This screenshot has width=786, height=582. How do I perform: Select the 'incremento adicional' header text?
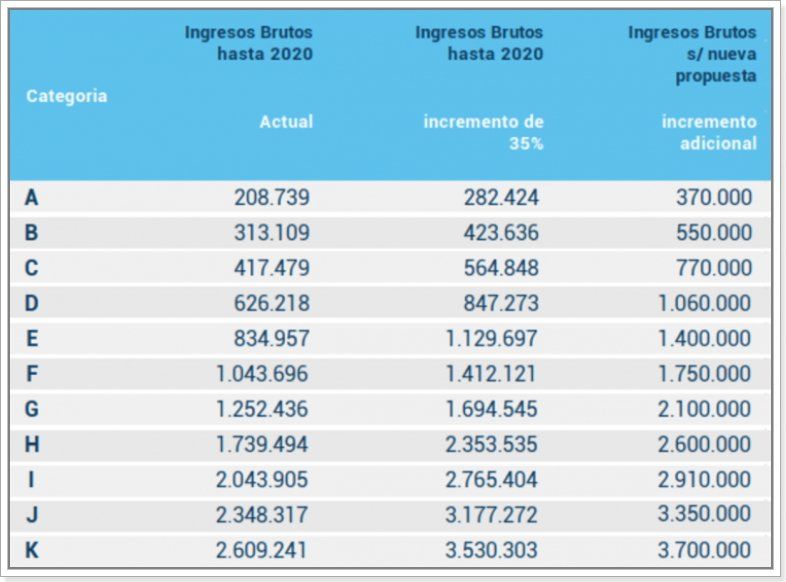pyautogui.click(x=709, y=132)
